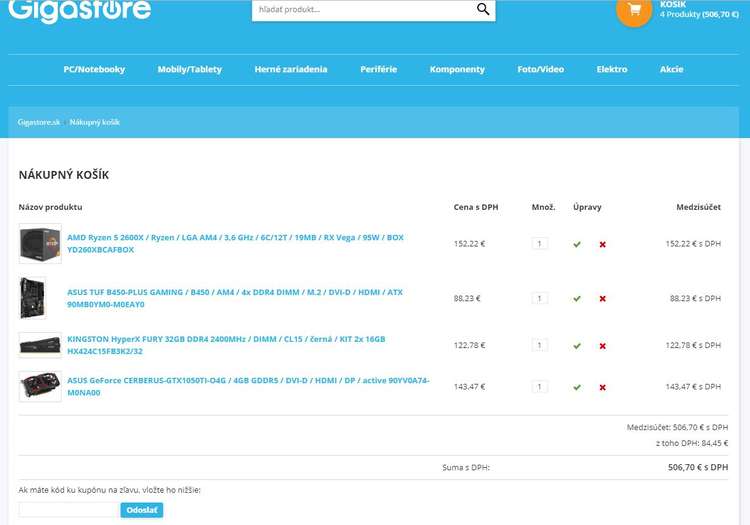
Task: Click the 152,22 € unit price
Action: coord(469,244)
